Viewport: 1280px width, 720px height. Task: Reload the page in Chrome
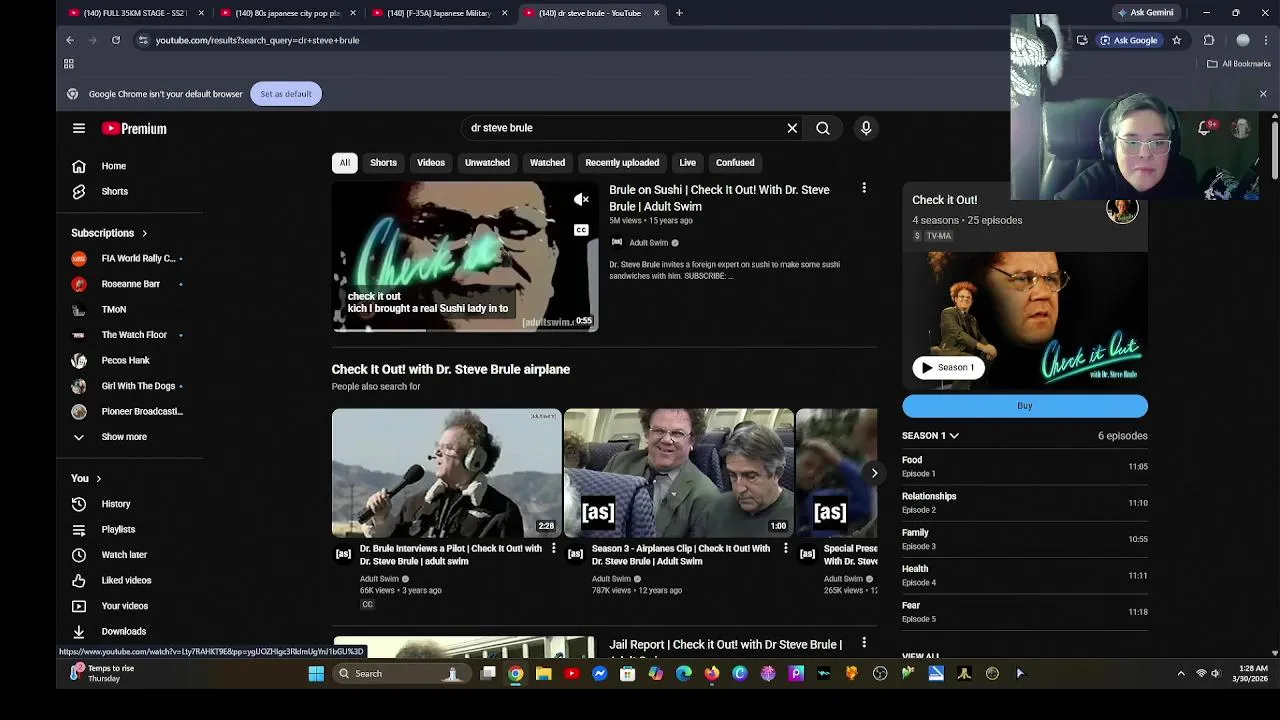[x=116, y=40]
